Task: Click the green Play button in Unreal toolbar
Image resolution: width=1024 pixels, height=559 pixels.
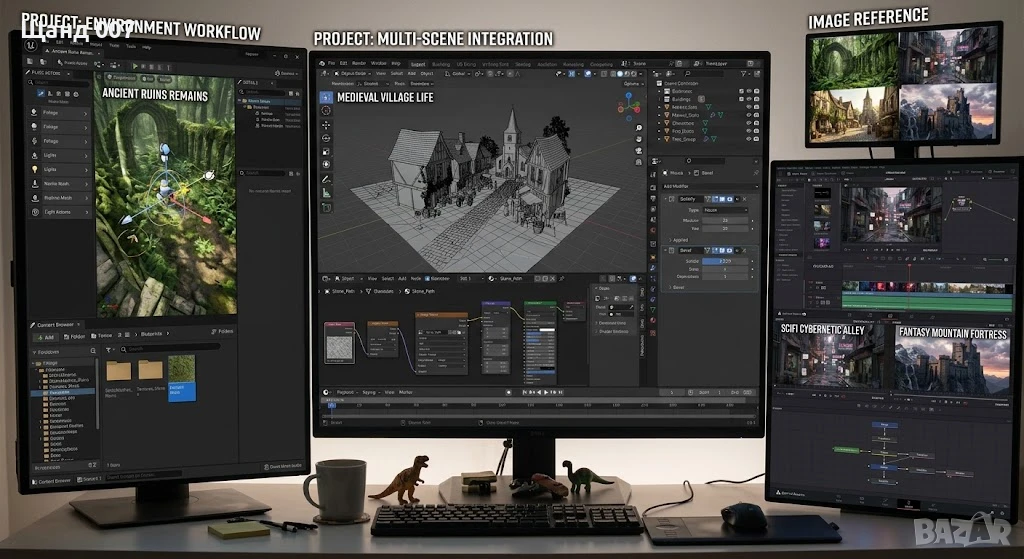Action: (135, 66)
